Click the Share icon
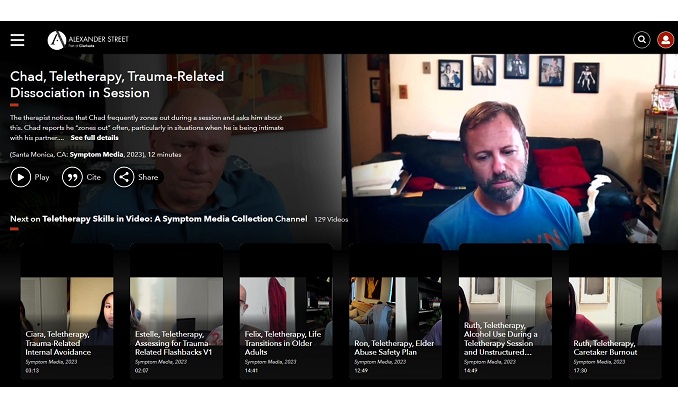 (124, 177)
